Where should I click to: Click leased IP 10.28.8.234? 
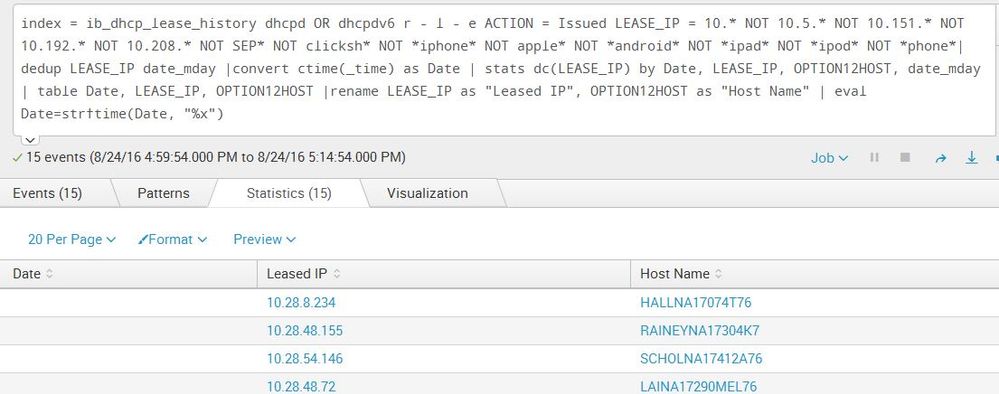click(x=301, y=302)
